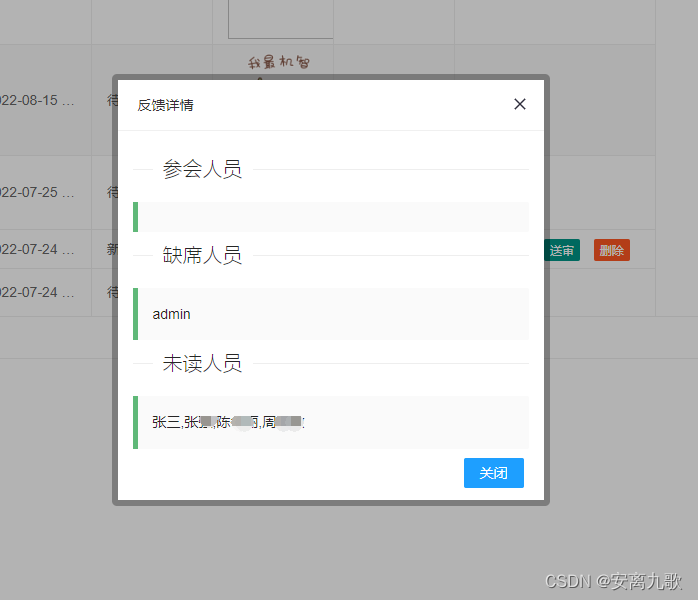Click the red 删除 button behind dialog
698x600 pixels.
point(612,250)
